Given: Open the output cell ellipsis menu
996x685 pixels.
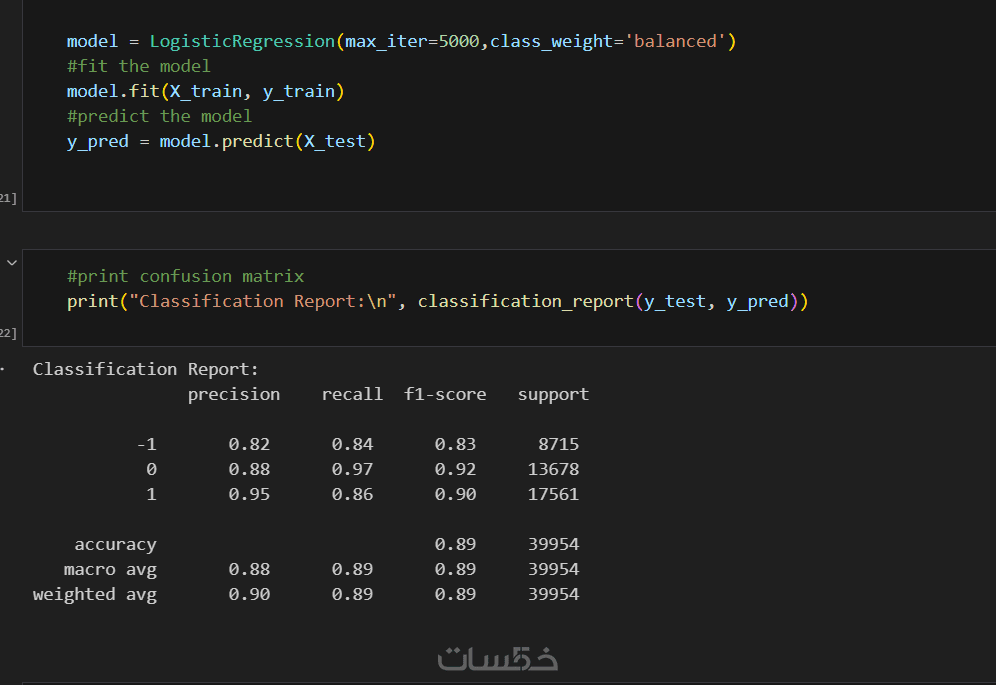Looking at the screenshot, I should click(3, 369).
